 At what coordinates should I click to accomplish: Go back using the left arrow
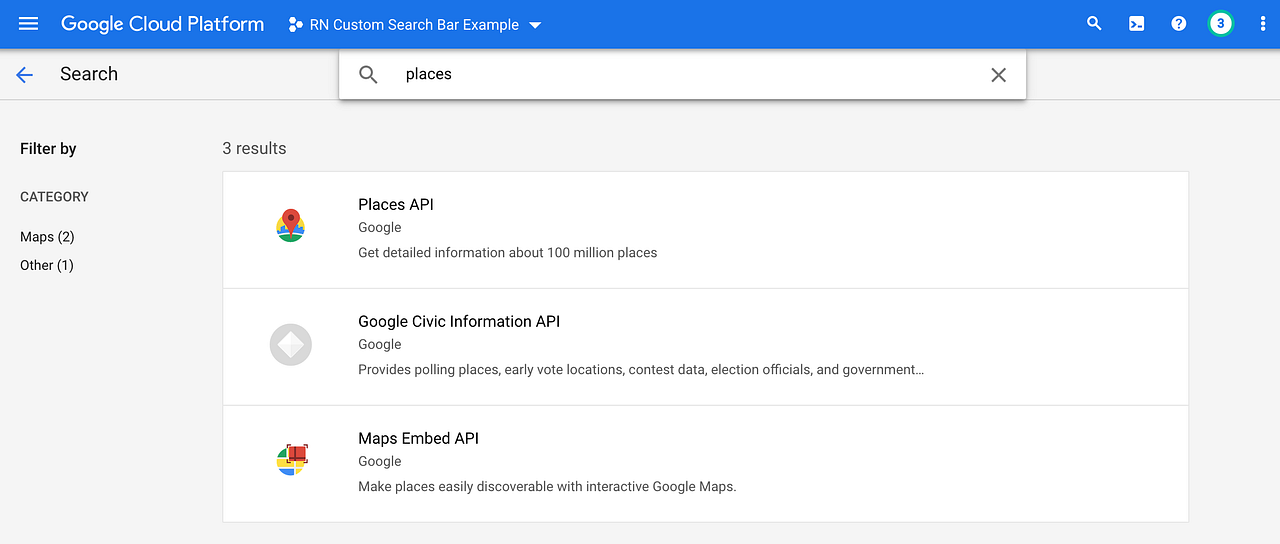(x=25, y=74)
